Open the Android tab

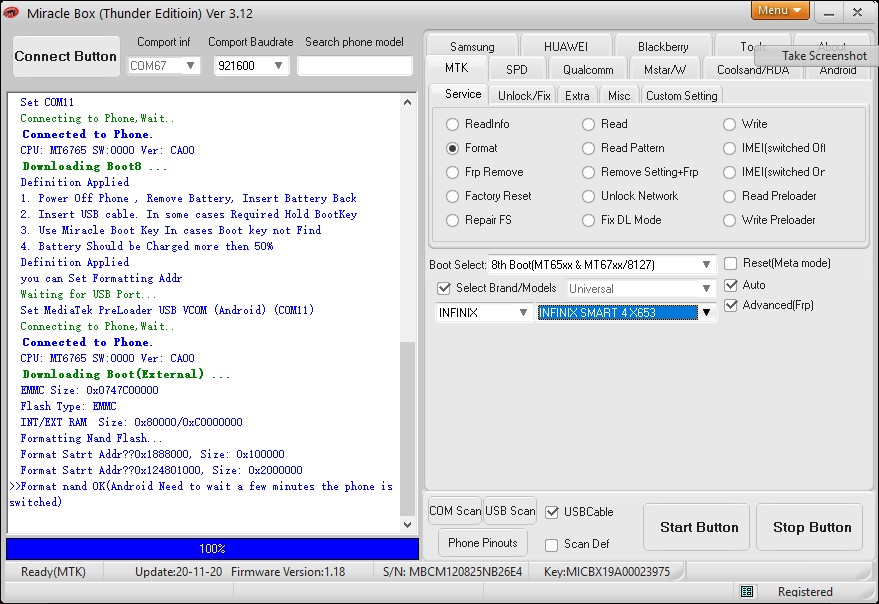838,71
